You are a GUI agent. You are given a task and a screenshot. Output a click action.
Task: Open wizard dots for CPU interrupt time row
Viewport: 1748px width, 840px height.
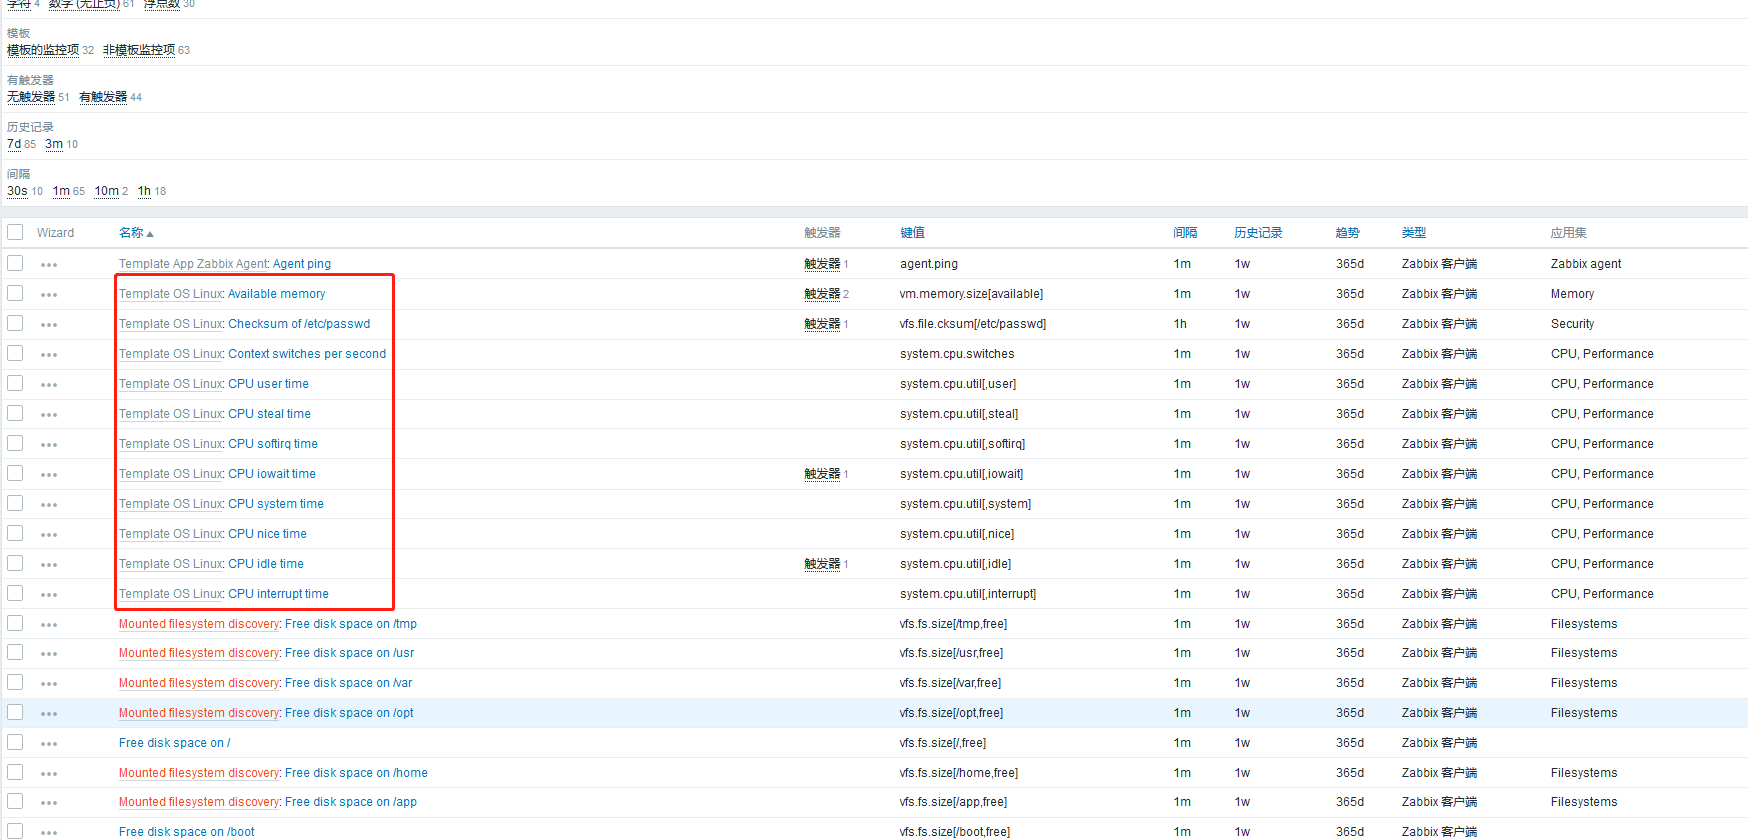point(49,595)
